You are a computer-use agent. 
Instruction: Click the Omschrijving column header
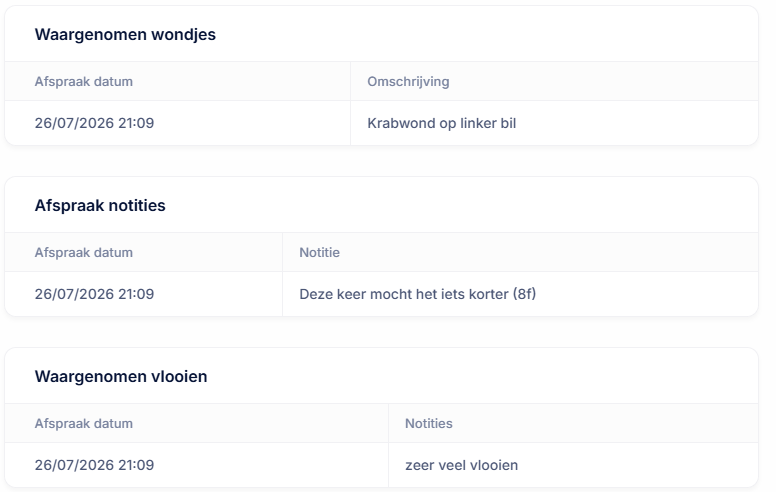tap(408, 82)
